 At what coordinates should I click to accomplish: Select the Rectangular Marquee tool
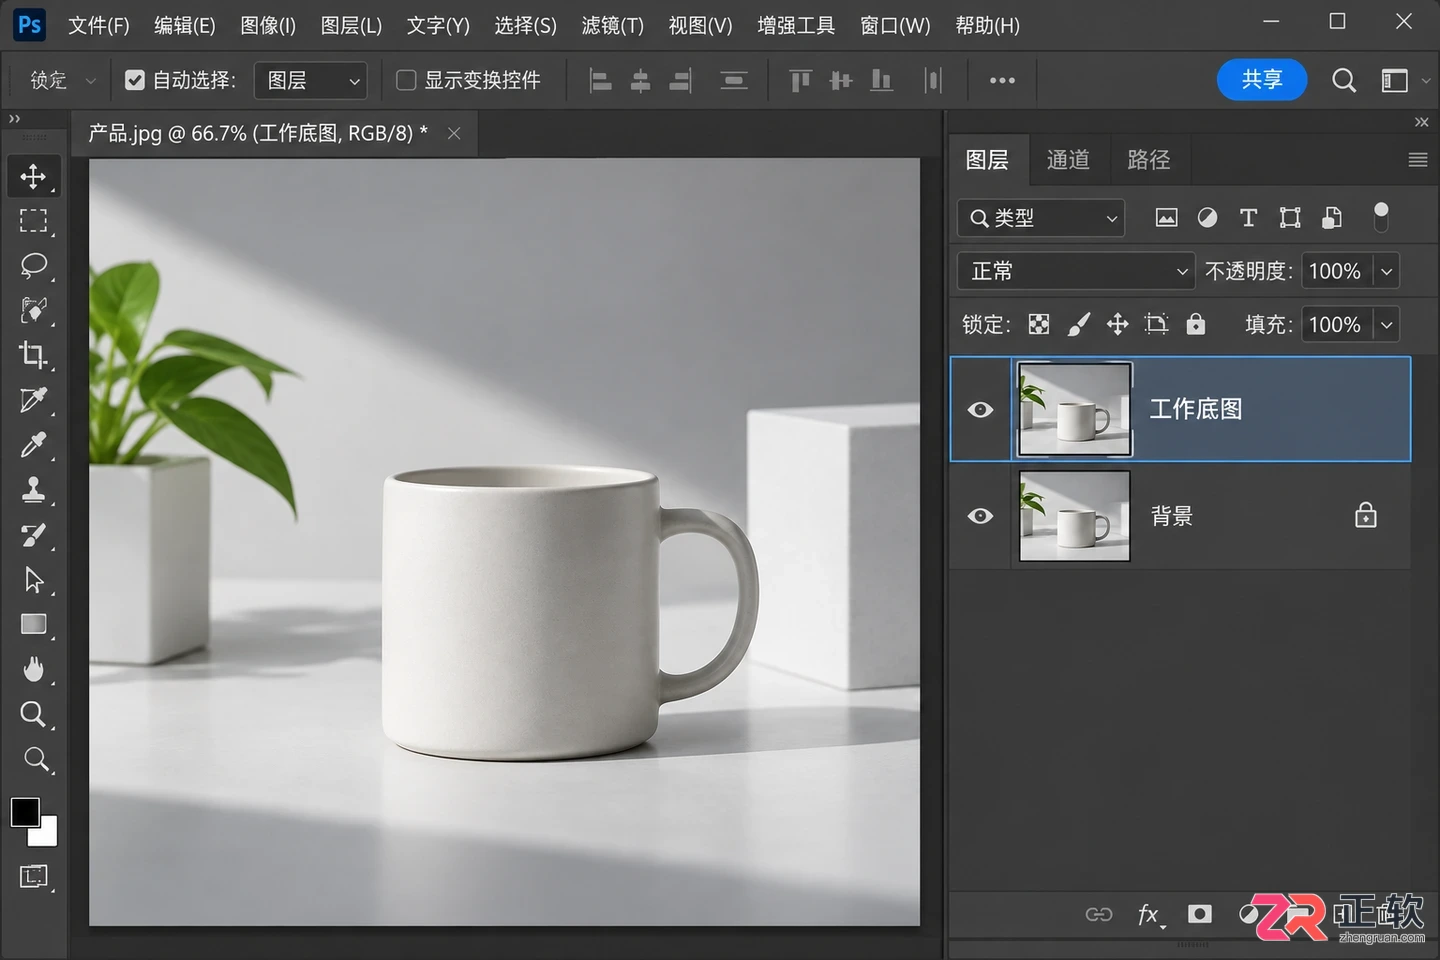[x=33, y=221]
